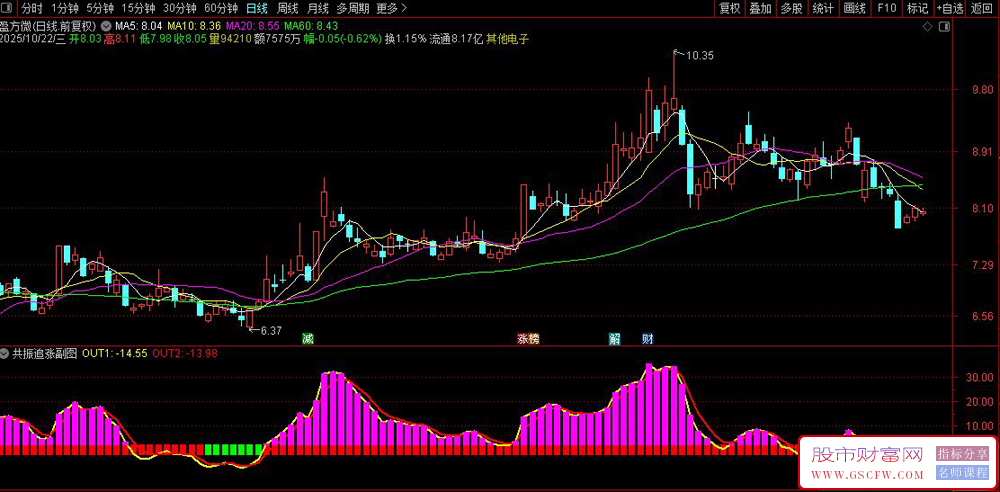Open the main chart indicator dropdown arrow
Viewport: 1000px width, 492px height.
click(107, 25)
